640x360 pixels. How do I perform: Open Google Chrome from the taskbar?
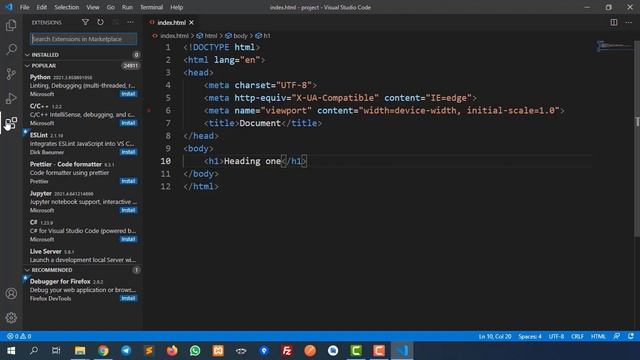[103, 351]
